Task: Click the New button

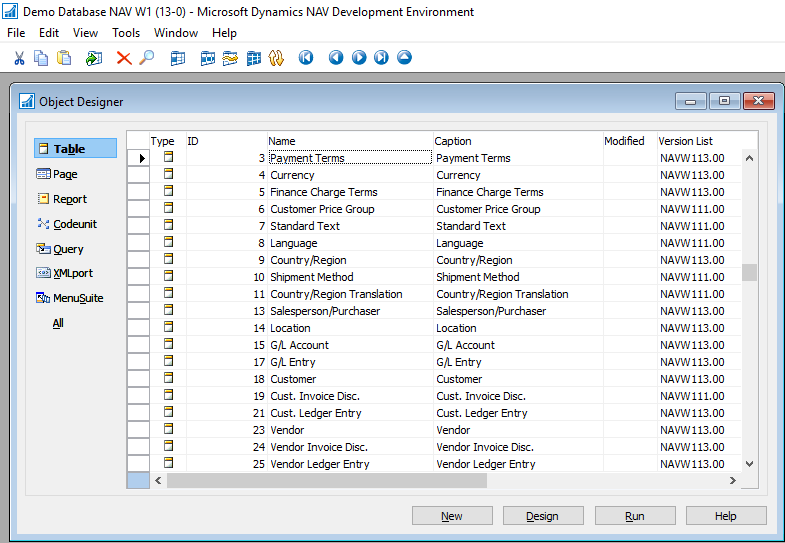Action: 452,516
